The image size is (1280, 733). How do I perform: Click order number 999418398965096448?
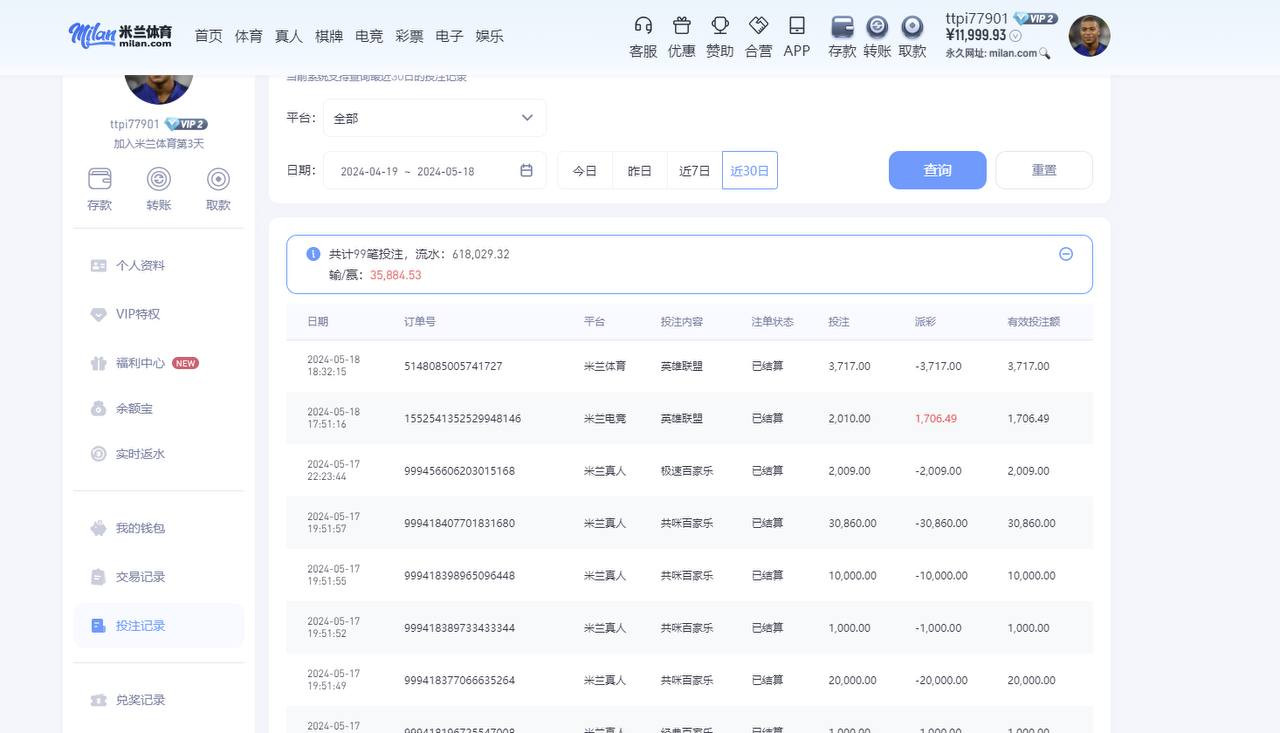[459, 576]
